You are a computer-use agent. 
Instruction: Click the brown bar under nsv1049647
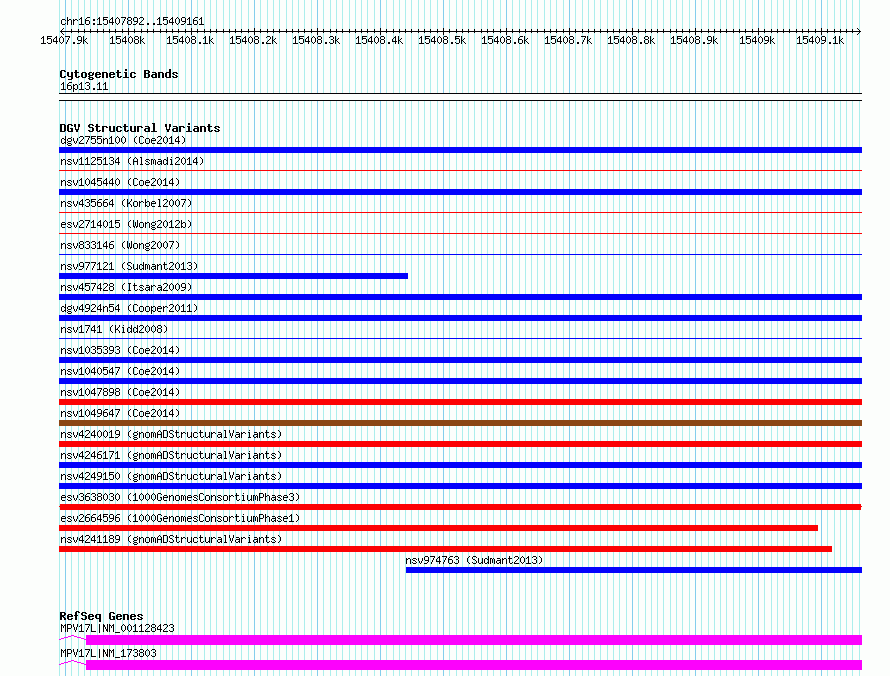click(460, 423)
